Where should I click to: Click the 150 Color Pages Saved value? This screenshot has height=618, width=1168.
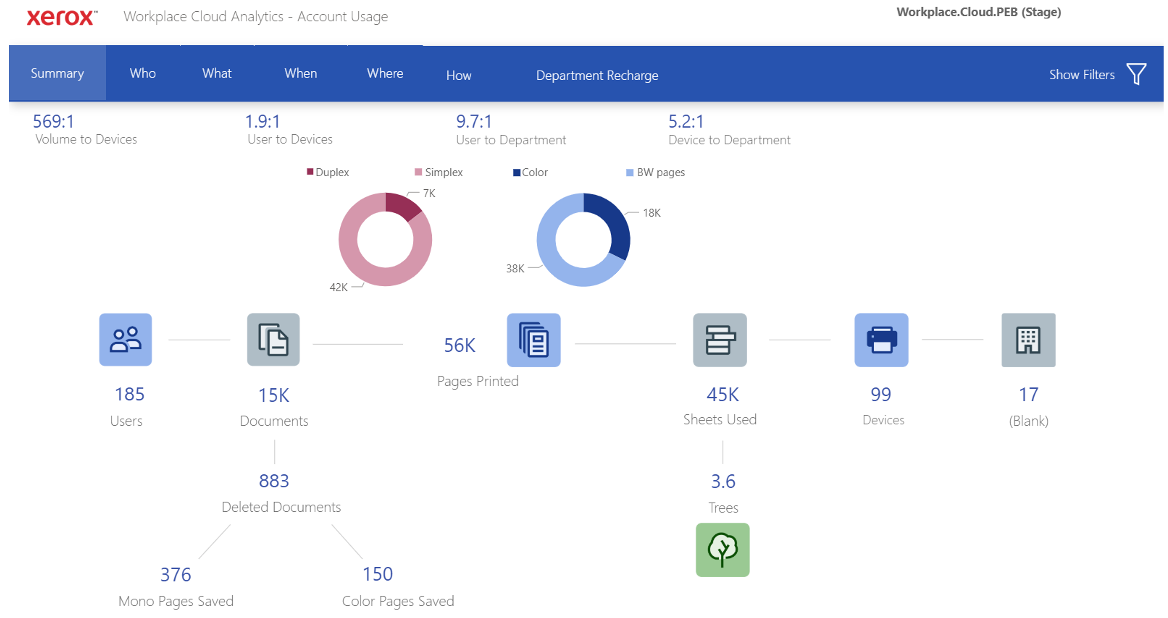click(x=378, y=574)
